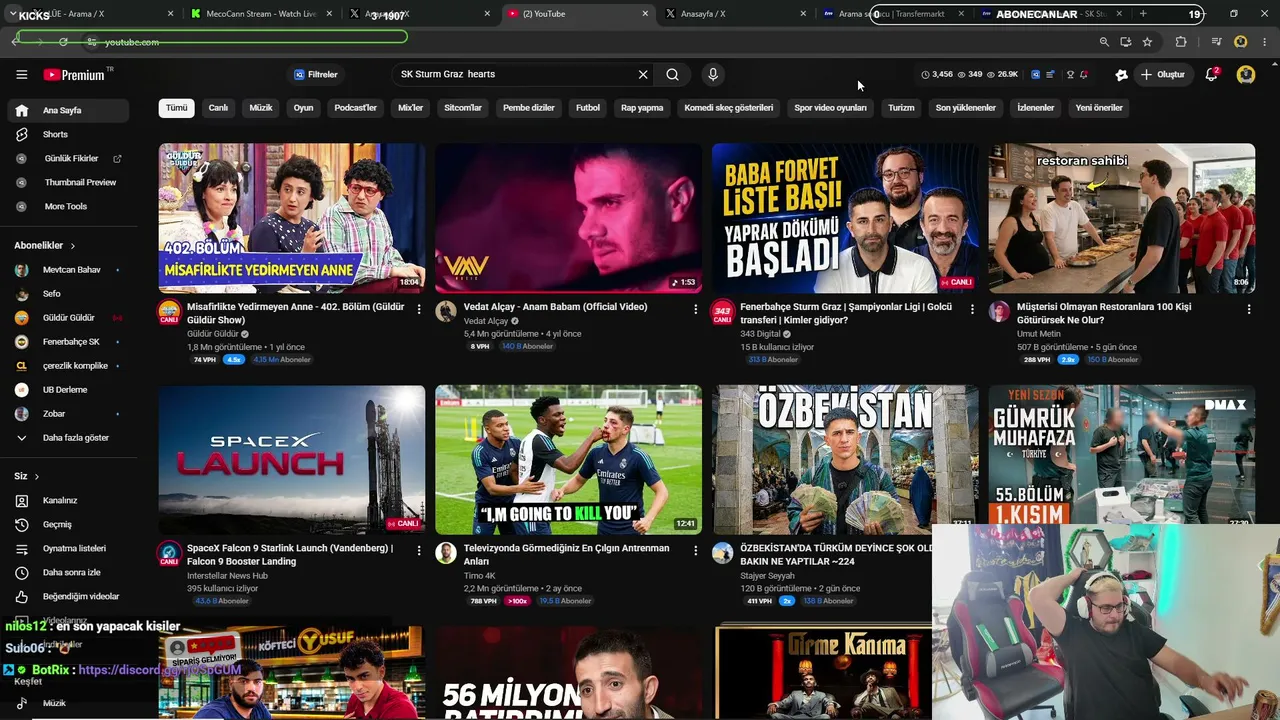Open More Tools in sidebar
This screenshot has height=720, width=1280.
point(66,206)
